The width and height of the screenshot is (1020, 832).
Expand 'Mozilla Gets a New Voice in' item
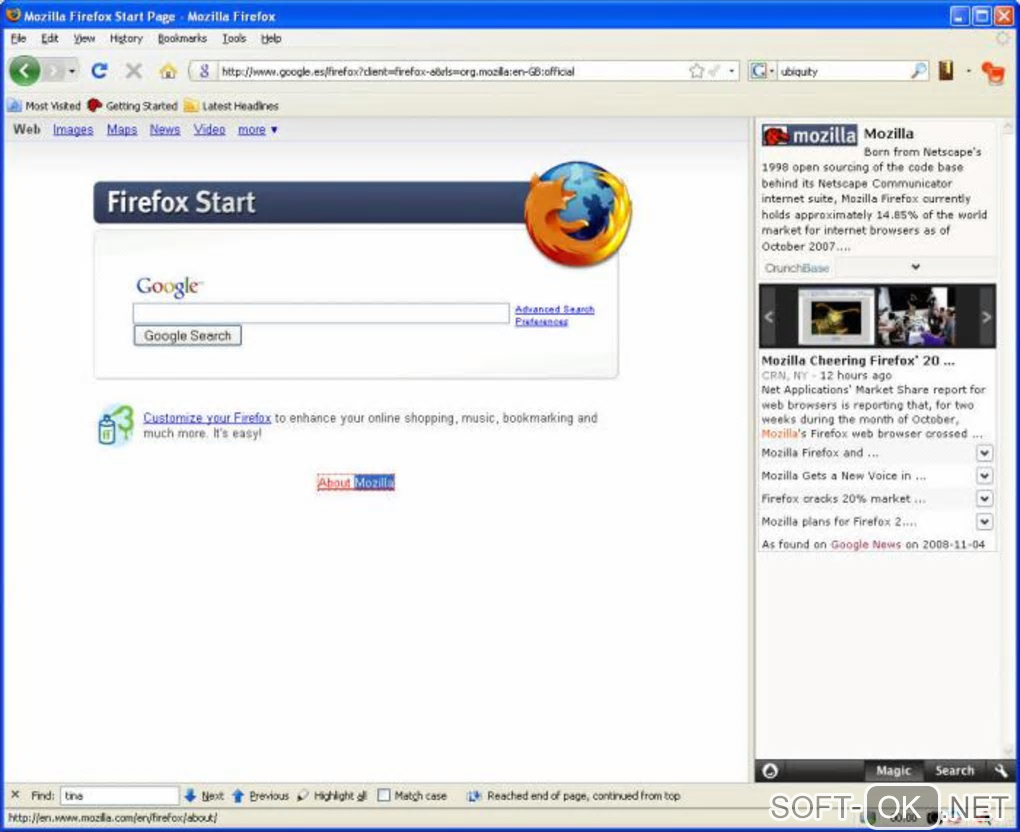coord(984,476)
